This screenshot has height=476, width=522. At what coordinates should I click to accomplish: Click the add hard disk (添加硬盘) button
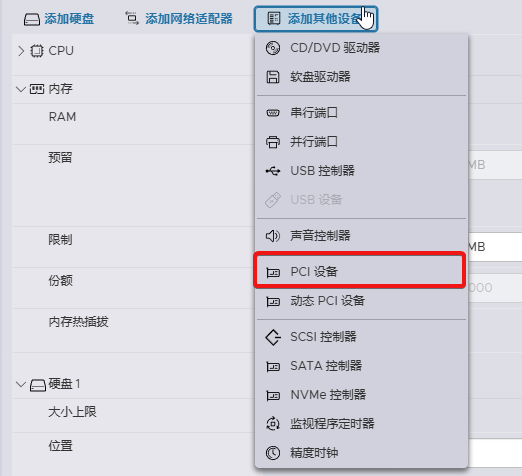coord(59,19)
